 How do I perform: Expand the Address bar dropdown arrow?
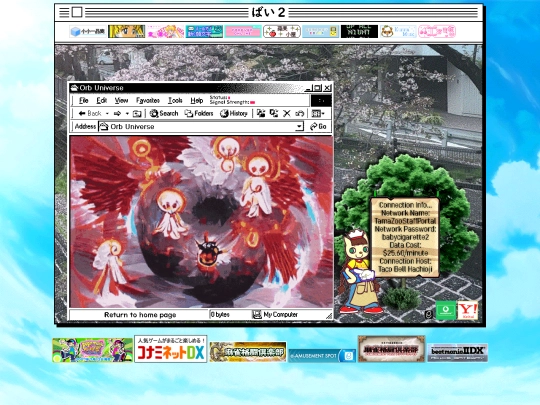pyautogui.click(x=300, y=126)
